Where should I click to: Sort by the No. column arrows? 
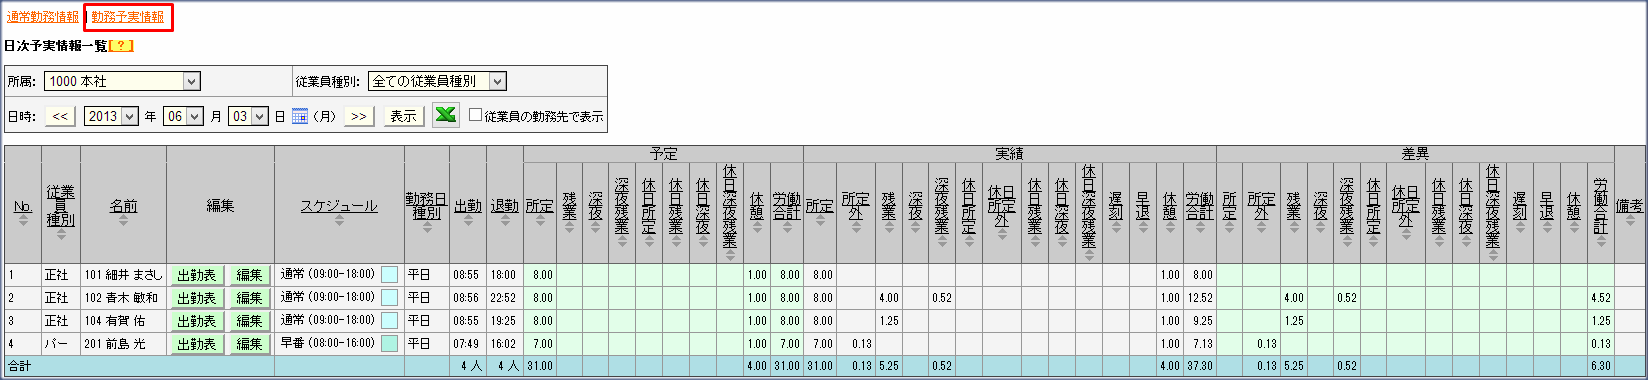pos(22,220)
